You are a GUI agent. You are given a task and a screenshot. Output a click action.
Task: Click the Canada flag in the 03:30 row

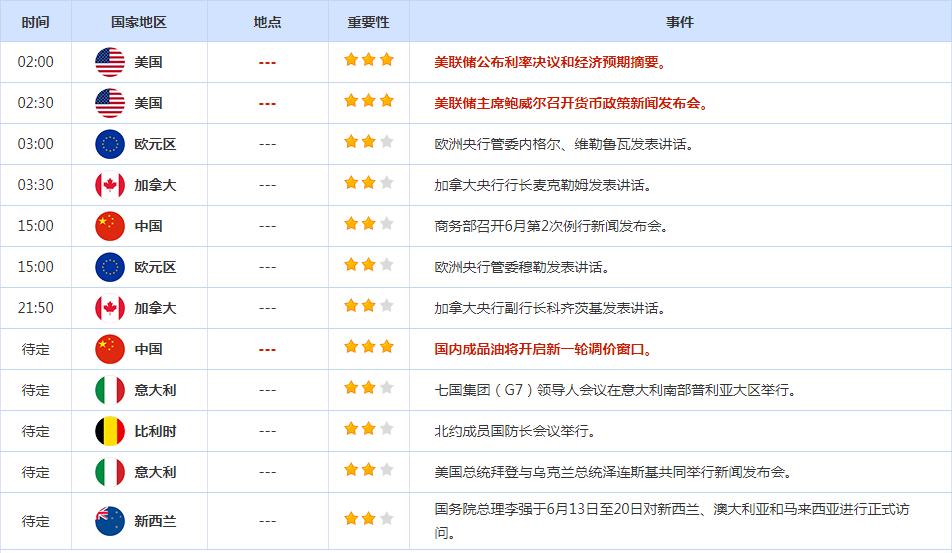(110, 185)
